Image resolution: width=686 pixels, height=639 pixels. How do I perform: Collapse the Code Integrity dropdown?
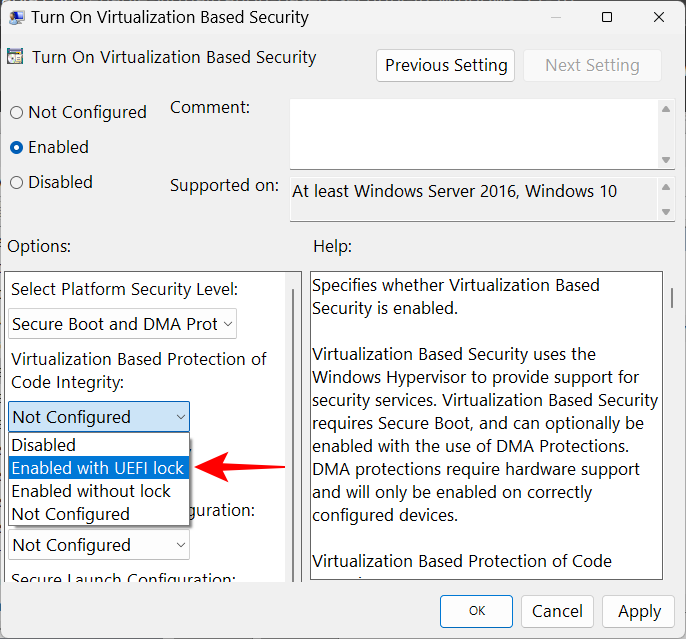99,417
